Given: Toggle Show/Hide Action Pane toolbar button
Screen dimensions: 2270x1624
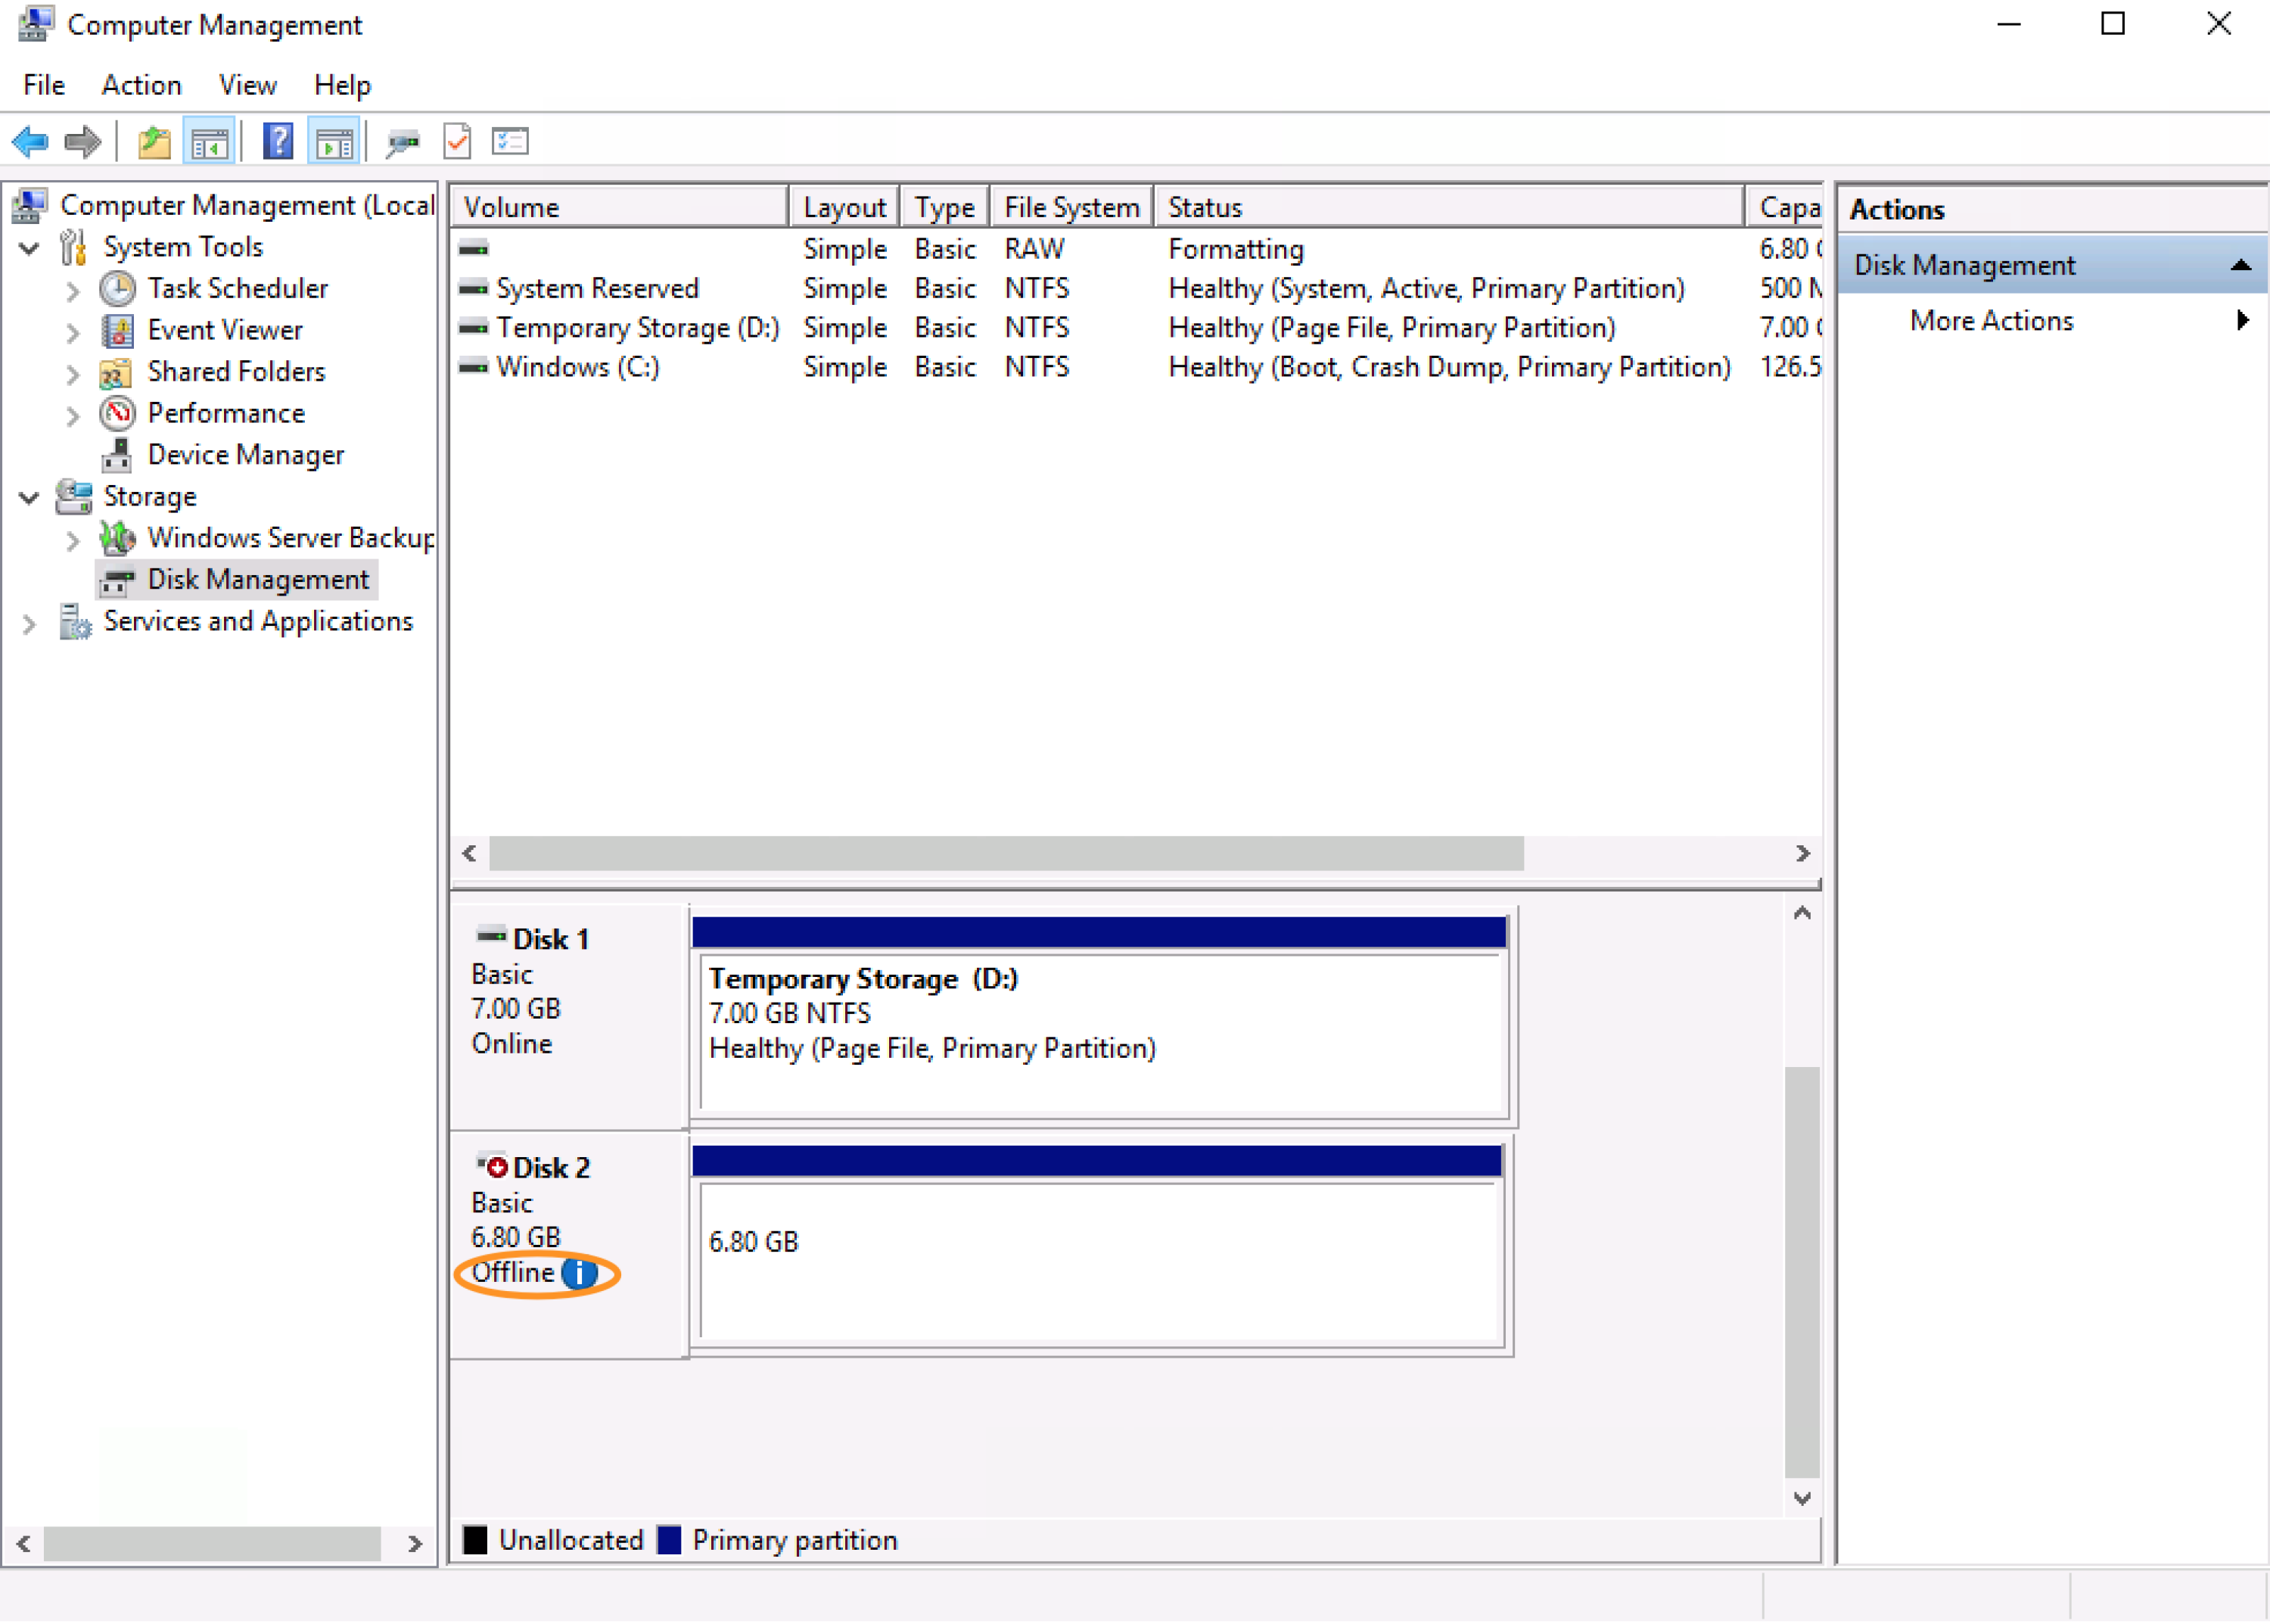Looking at the screenshot, I should [x=334, y=142].
